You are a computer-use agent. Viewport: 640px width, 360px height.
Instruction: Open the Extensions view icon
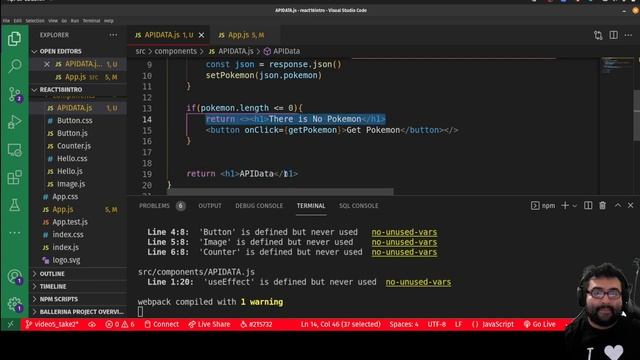(x=15, y=178)
